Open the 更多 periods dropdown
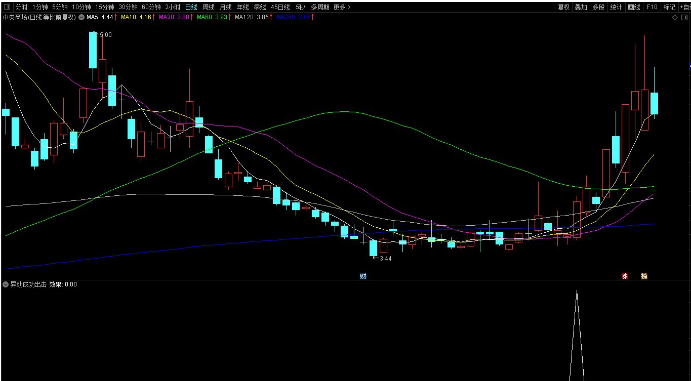This screenshot has width=691, height=381. coord(342,7)
